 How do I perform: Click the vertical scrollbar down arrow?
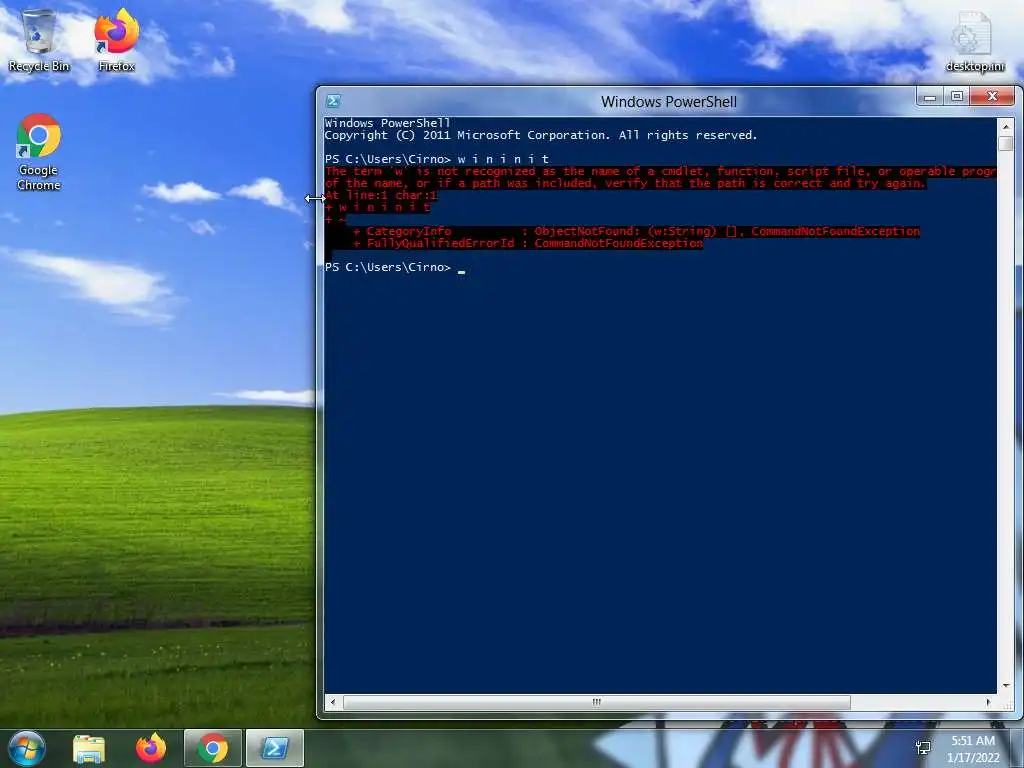pos(1006,686)
